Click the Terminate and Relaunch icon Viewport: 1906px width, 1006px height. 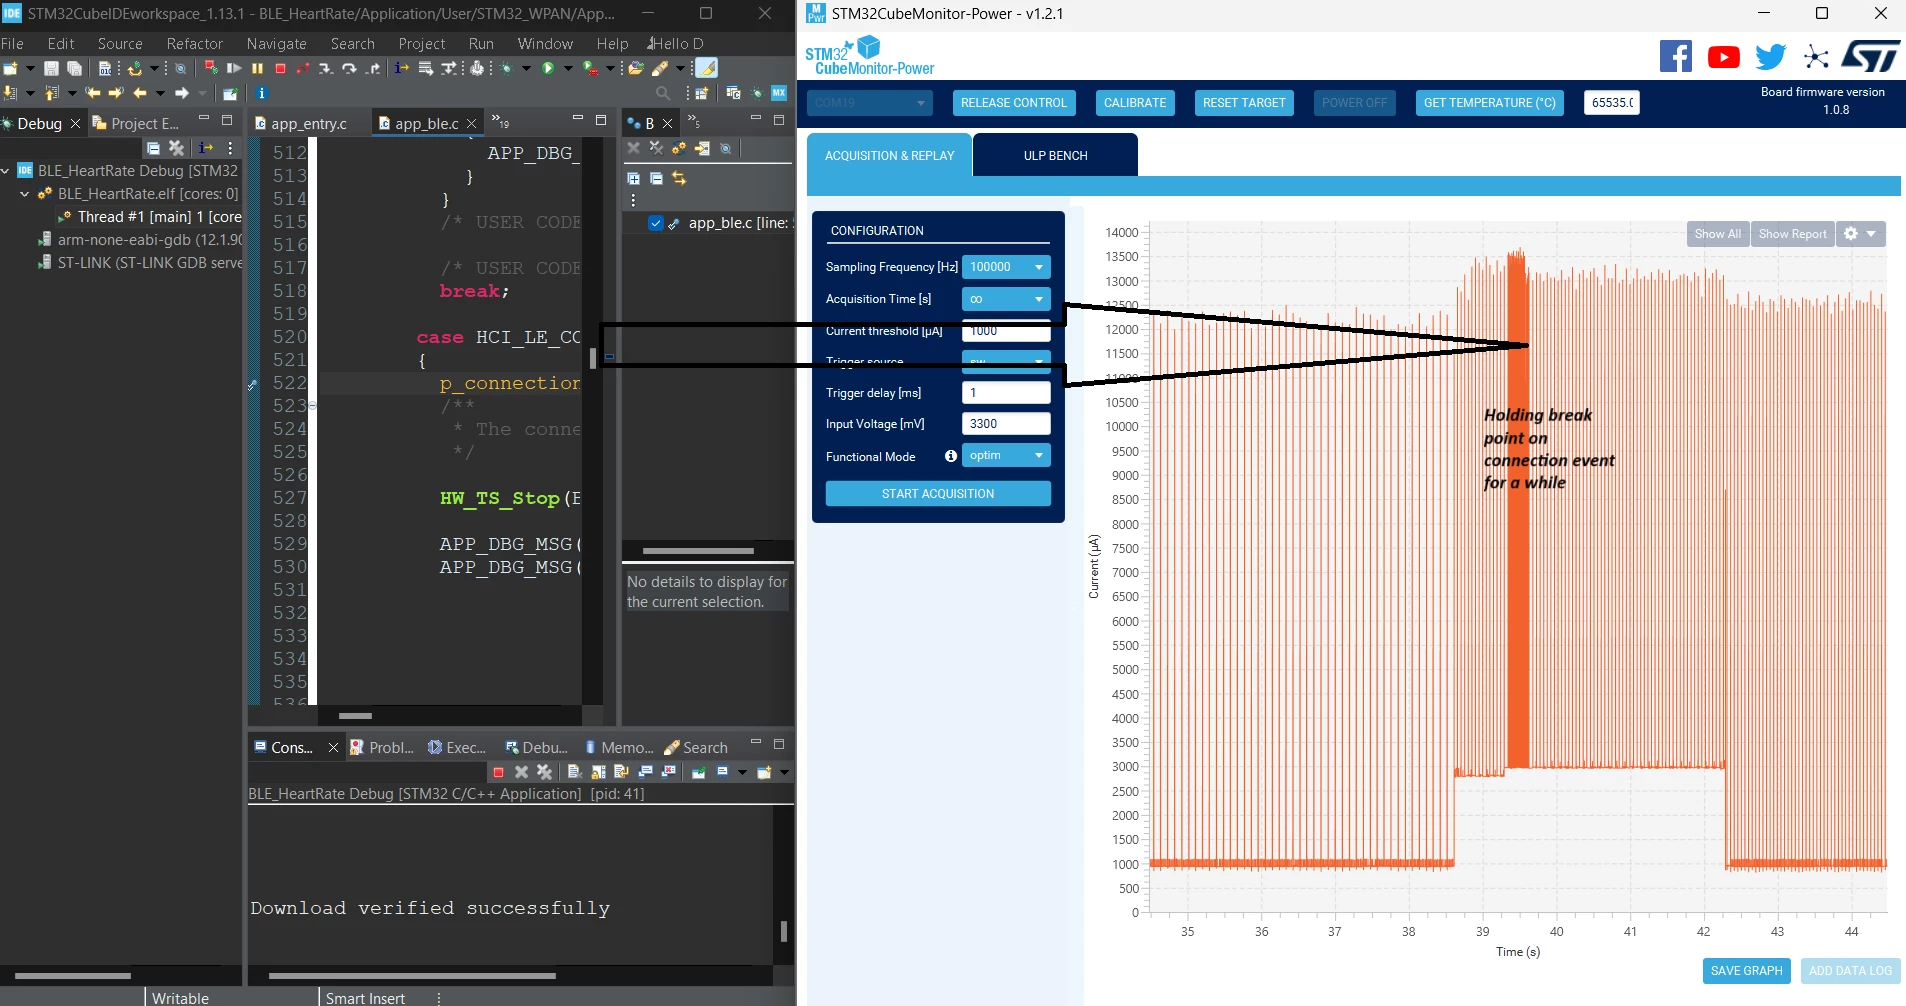(211, 68)
